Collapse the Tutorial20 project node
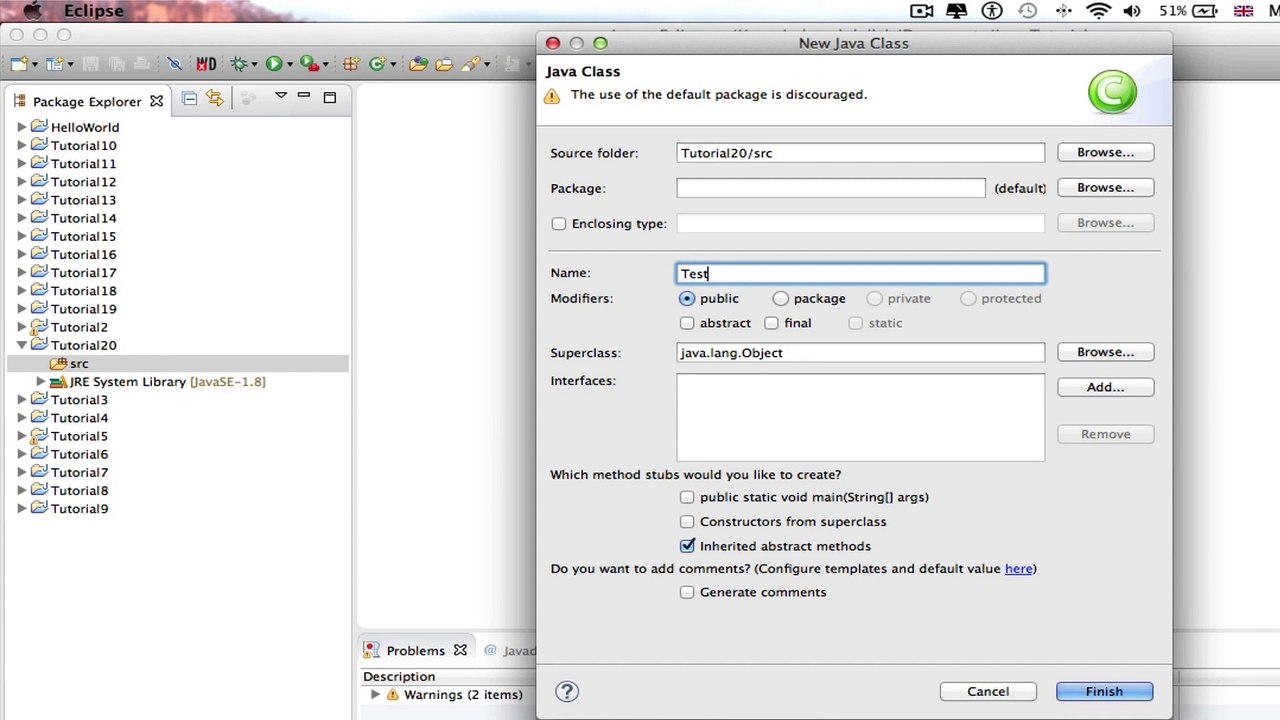The image size is (1280, 720). click(x=22, y=346)
